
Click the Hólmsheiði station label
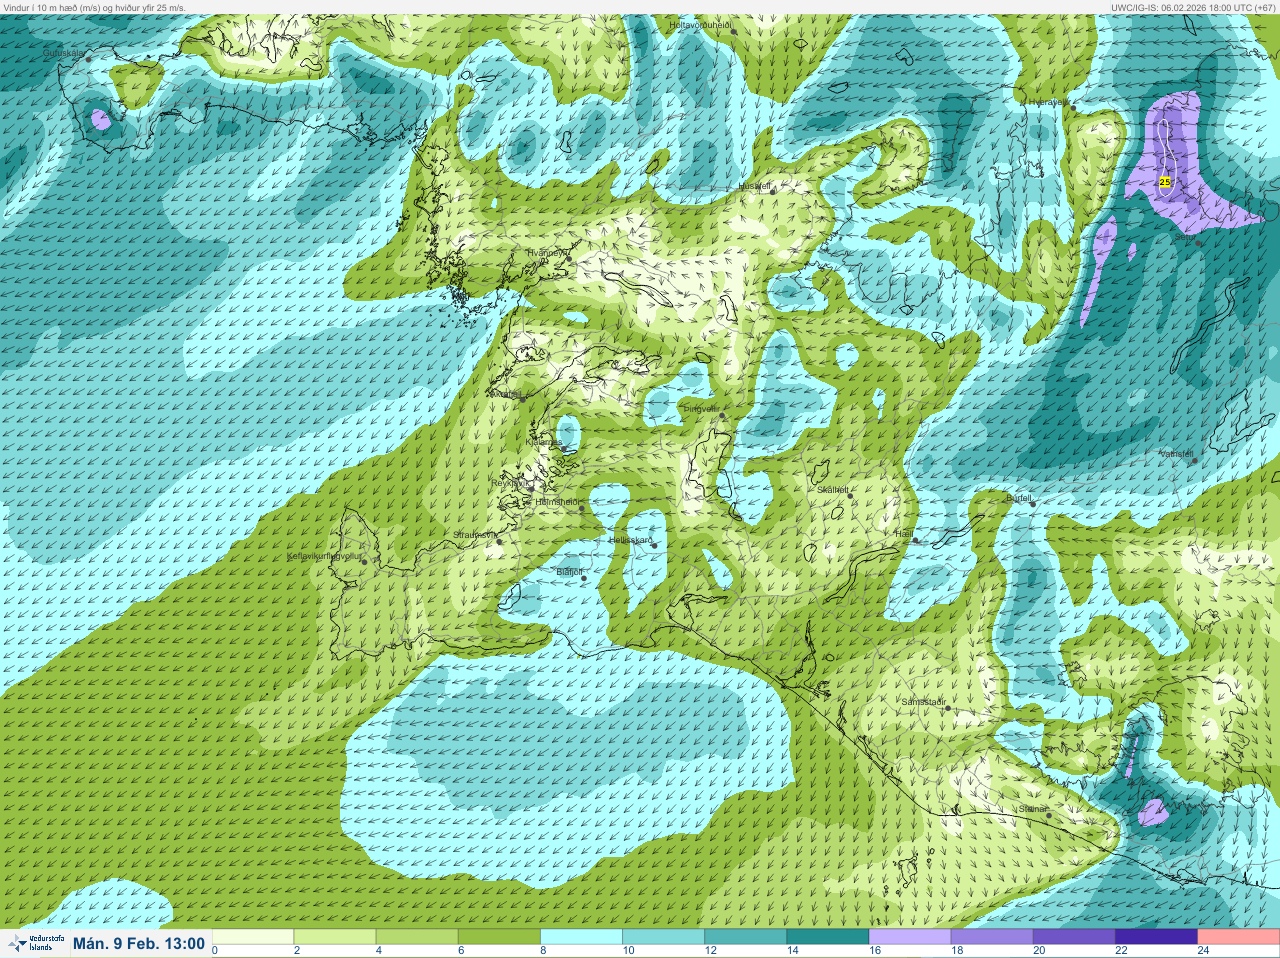point(558,502)
